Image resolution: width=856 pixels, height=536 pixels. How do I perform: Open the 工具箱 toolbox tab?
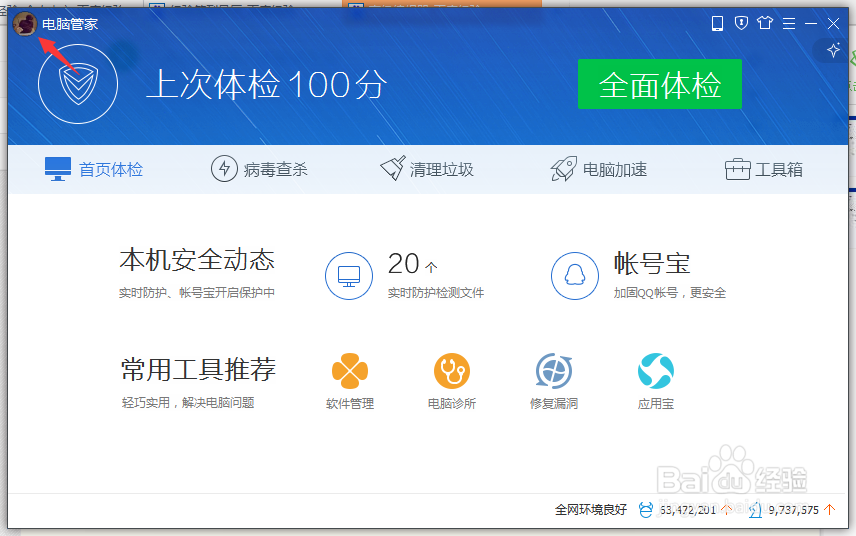coord(764,169)
